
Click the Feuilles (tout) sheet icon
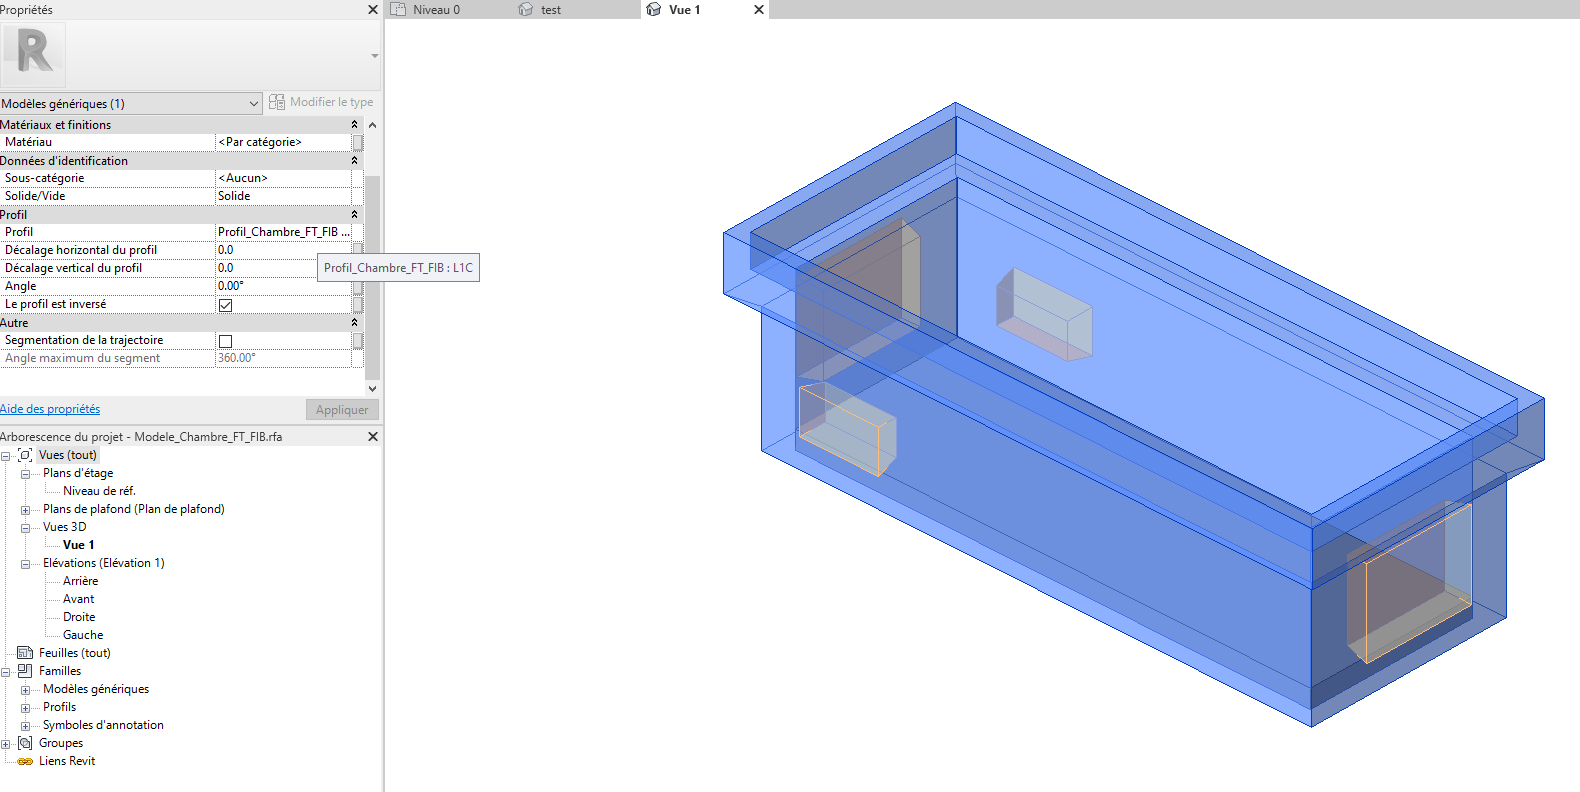click(x=25, y=653)
